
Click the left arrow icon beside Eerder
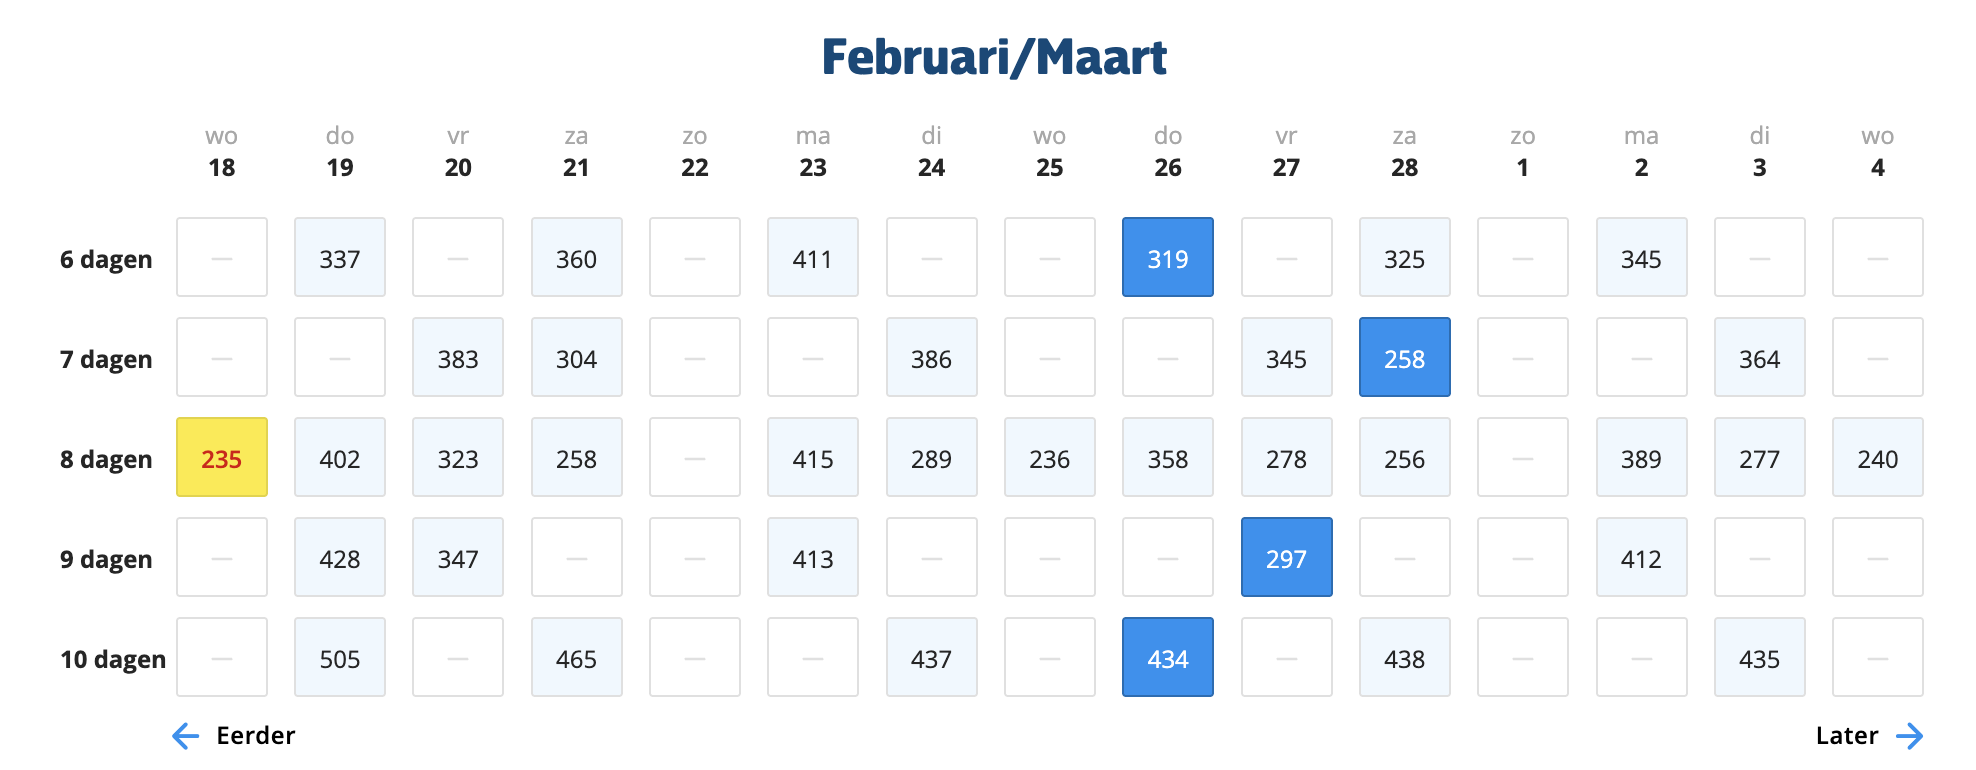[x=186, y=736]
